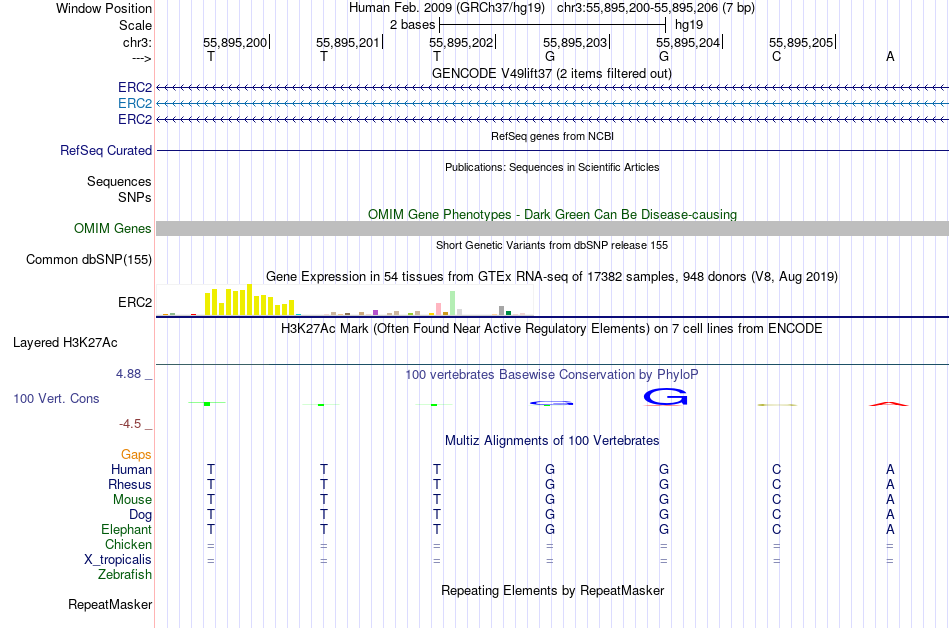
Task: Select the '2 bases' scale bar
Action: (x=553, y=25)
